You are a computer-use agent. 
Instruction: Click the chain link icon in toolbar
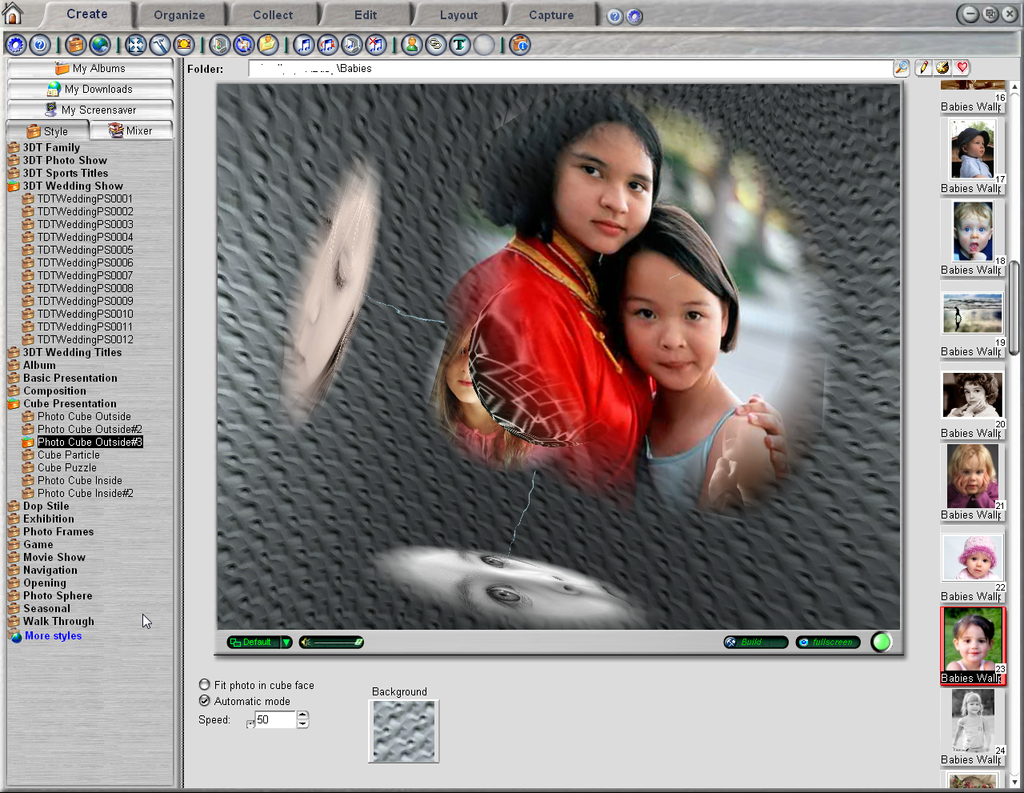435,45
